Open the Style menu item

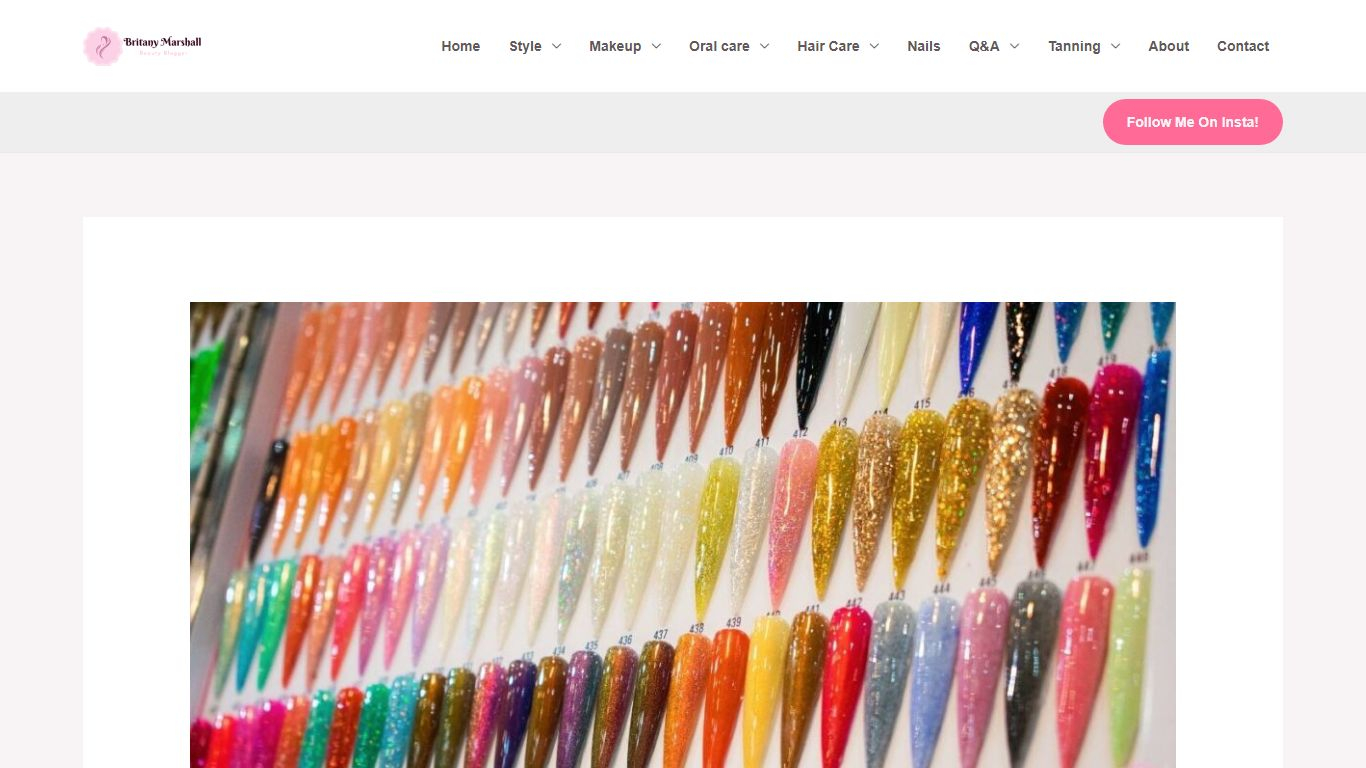[525, 46]
